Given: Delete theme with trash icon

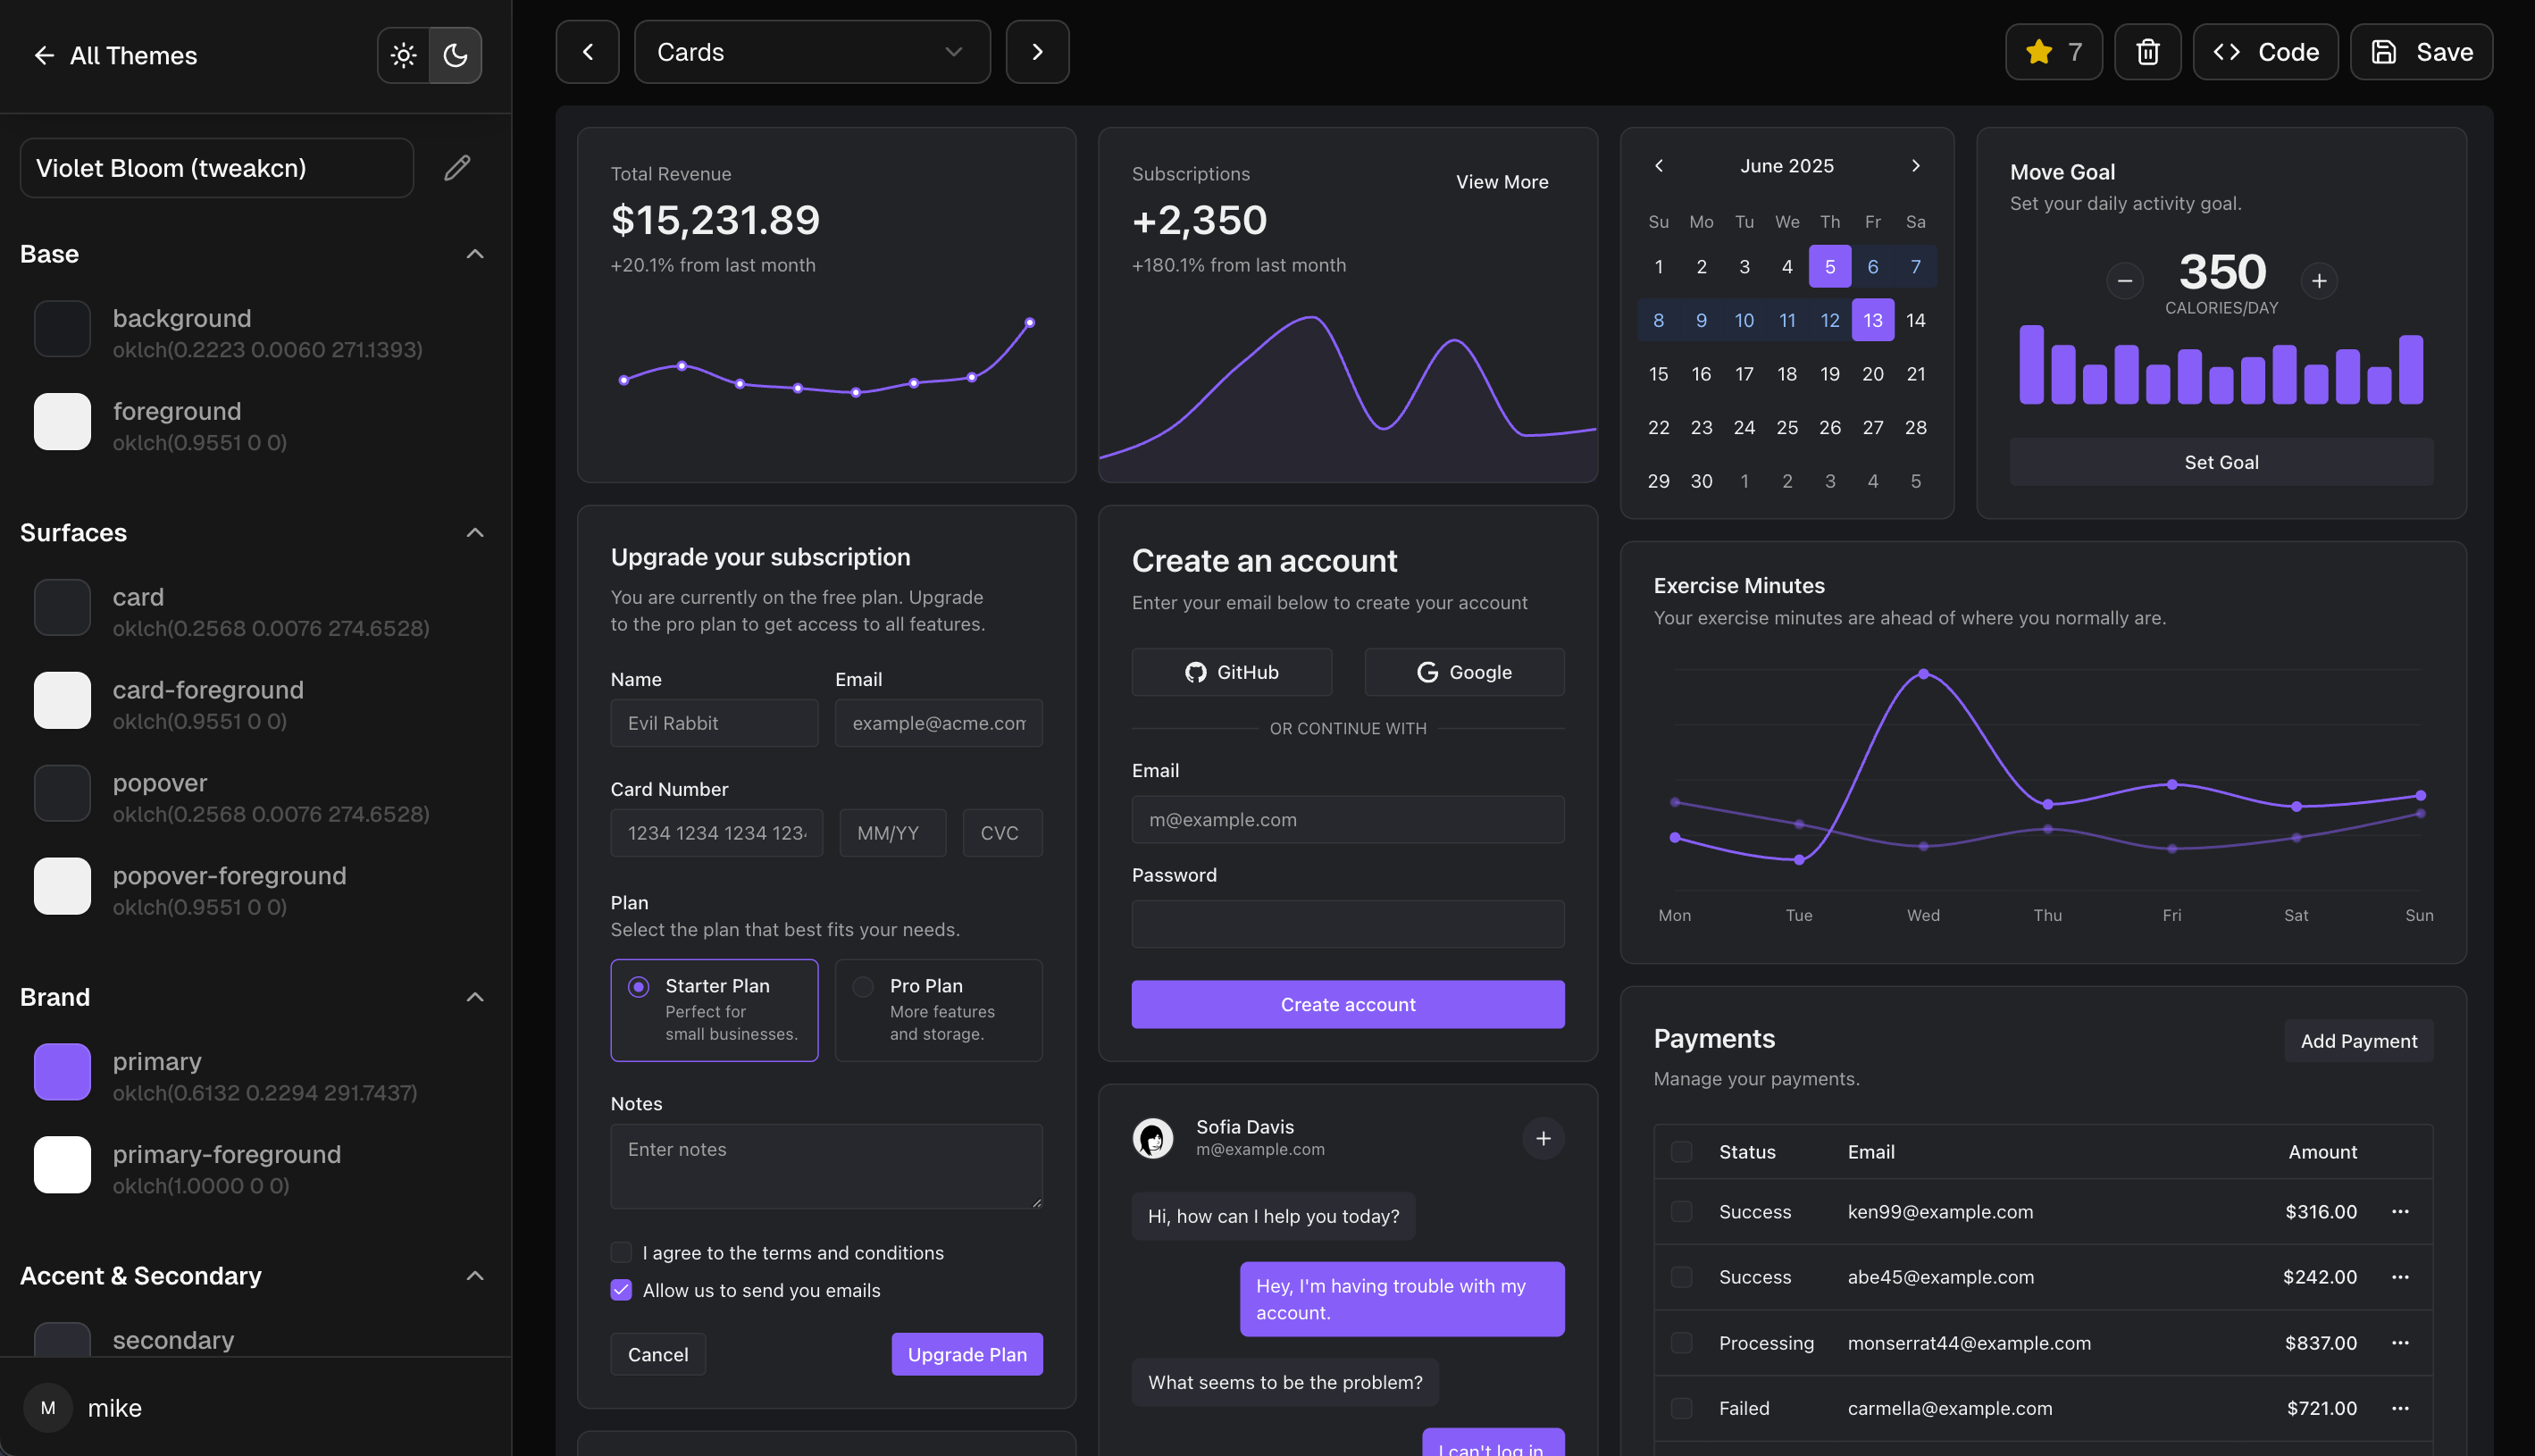Looking at the screenshot, I should click(x=2147, y=52).
